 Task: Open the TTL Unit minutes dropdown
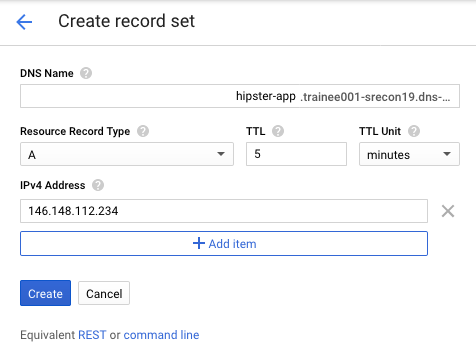click(409, 154)
